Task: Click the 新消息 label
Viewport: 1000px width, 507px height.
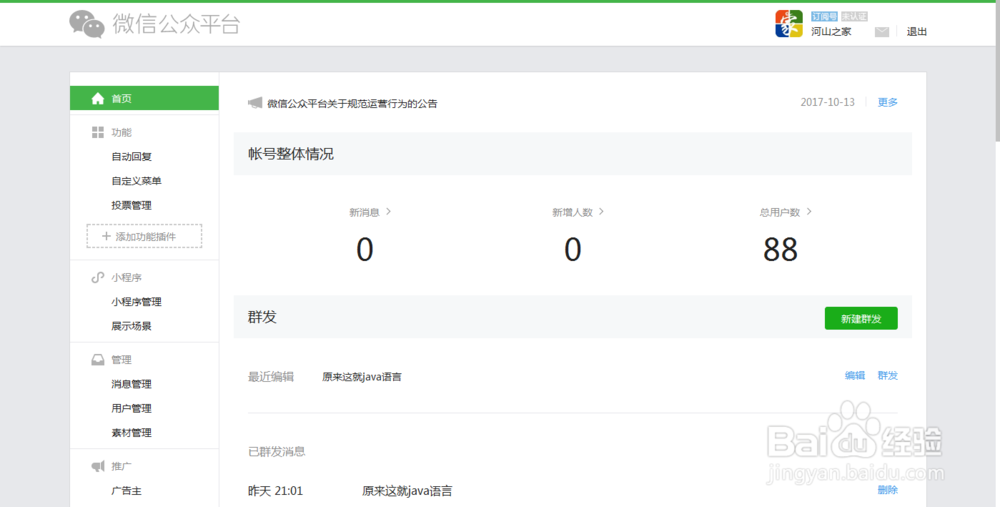Action: pos(364,212)
